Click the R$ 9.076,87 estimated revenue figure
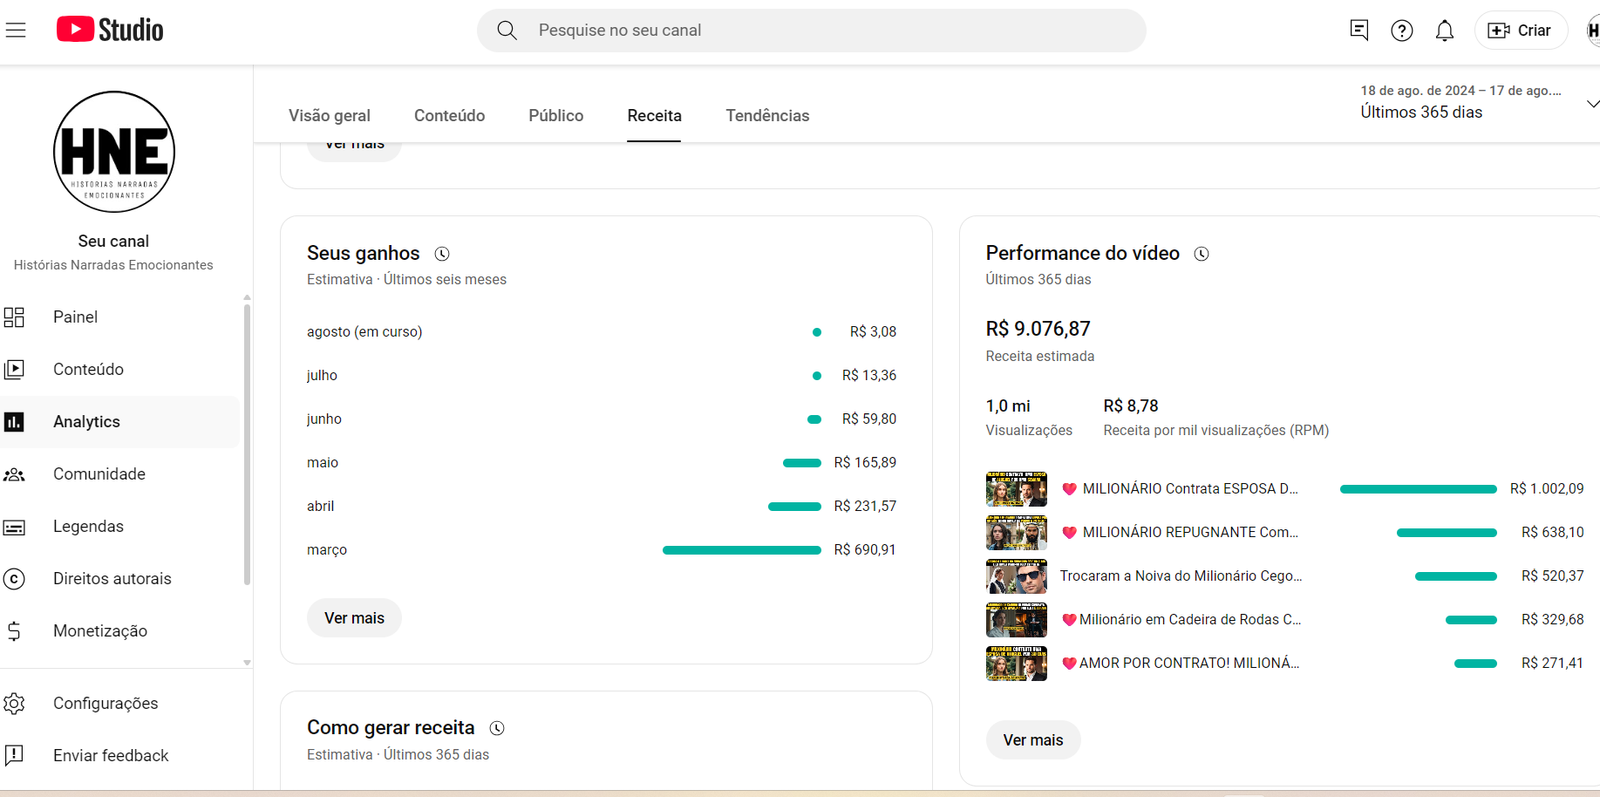 [1038, 329]
